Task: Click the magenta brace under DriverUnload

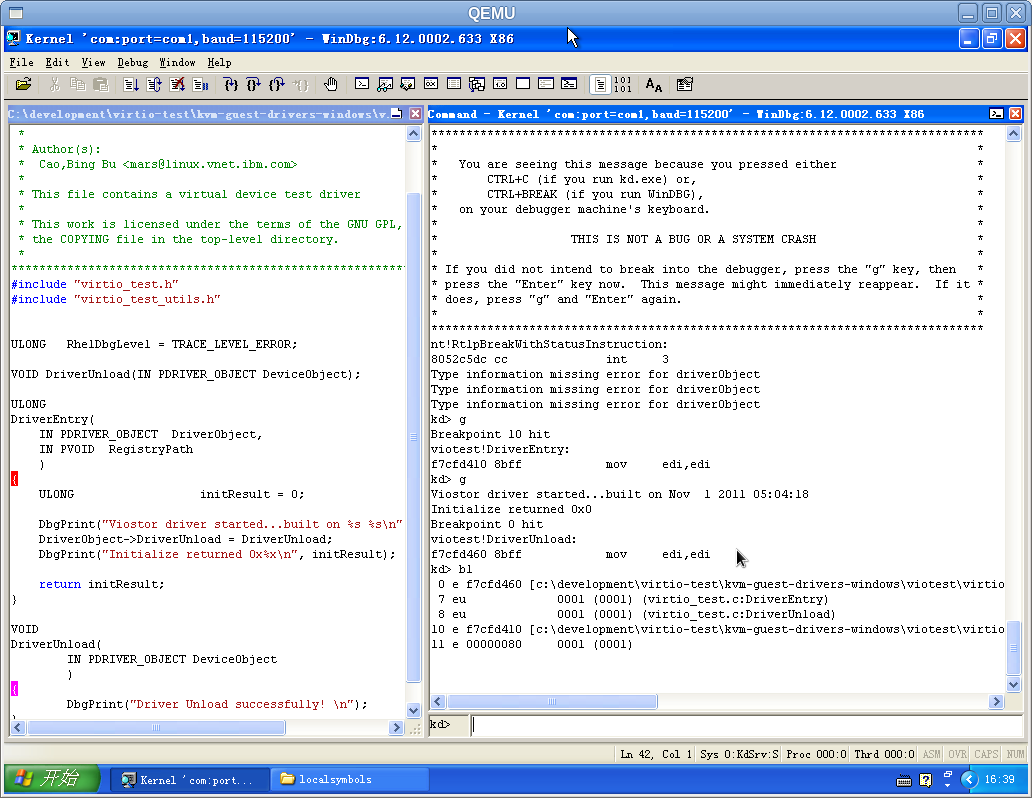Action: pos(14,689)
